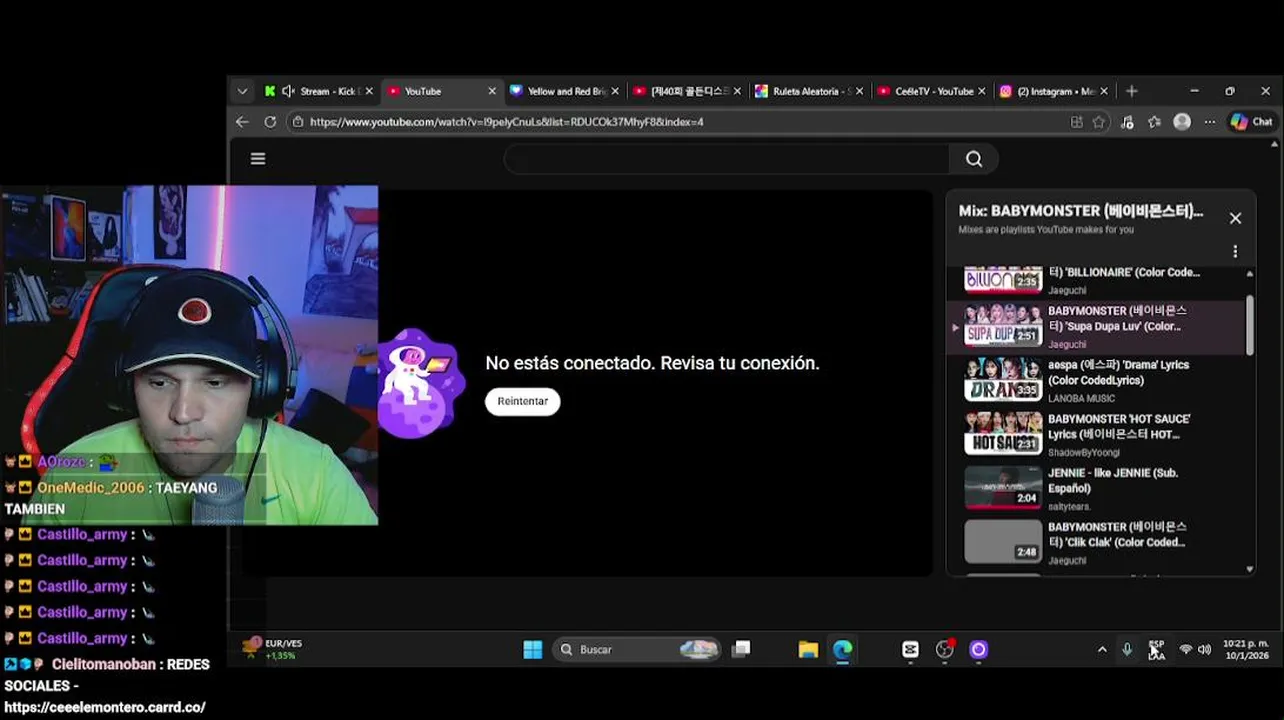Viewport: 1284px width, 720px height.
Task: Open 'Clik Clak' playlist video title
Action: click(x=1117, y=535)
